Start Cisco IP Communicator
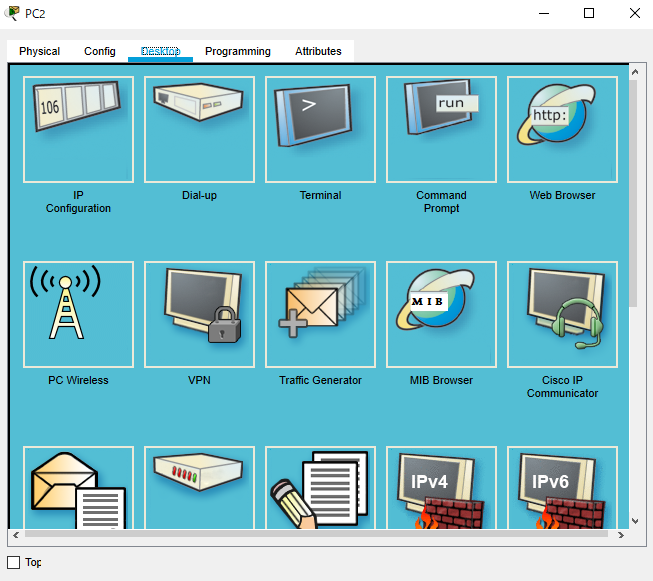This screenshot has width=653, height=581. 562,314
